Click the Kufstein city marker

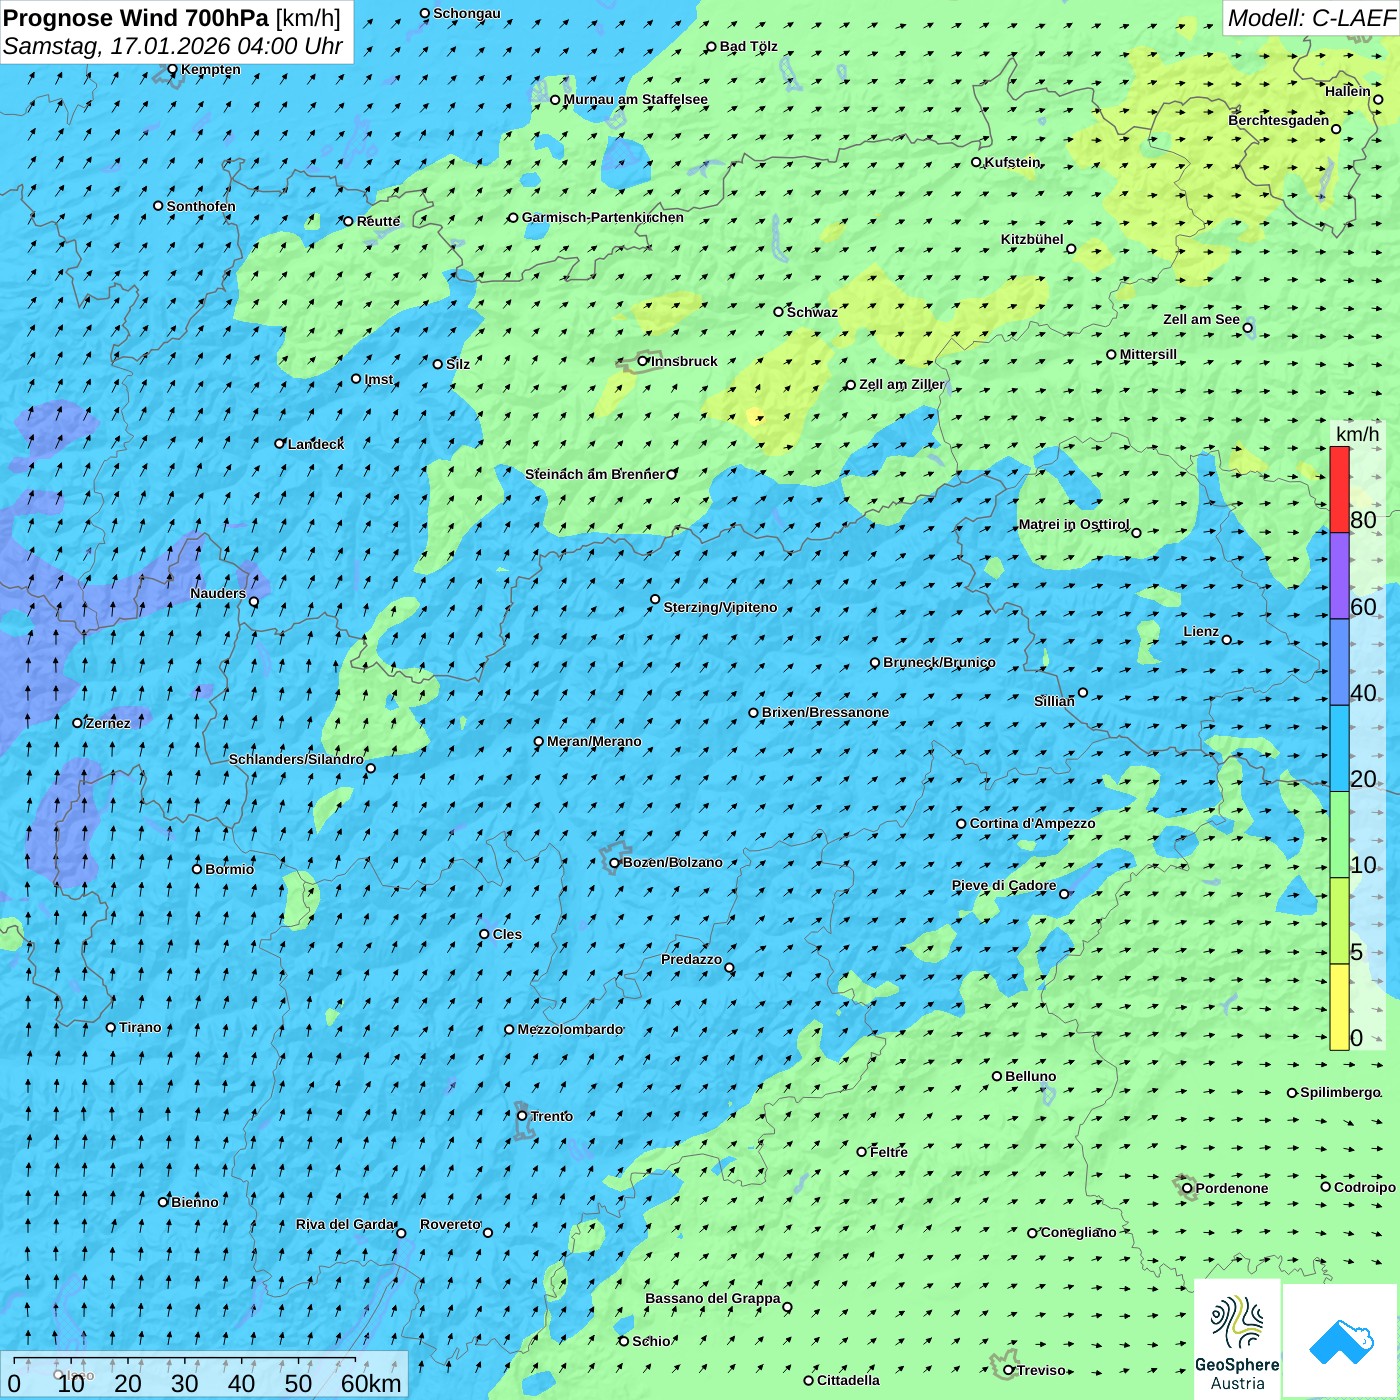point(976,162)
